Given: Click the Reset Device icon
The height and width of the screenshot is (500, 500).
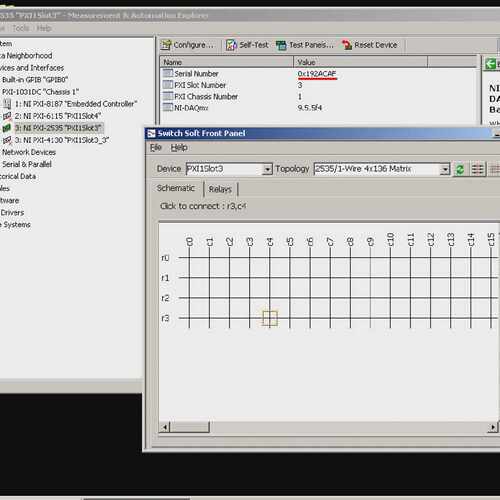Looking at the screenshot, I should coord(347,45).
